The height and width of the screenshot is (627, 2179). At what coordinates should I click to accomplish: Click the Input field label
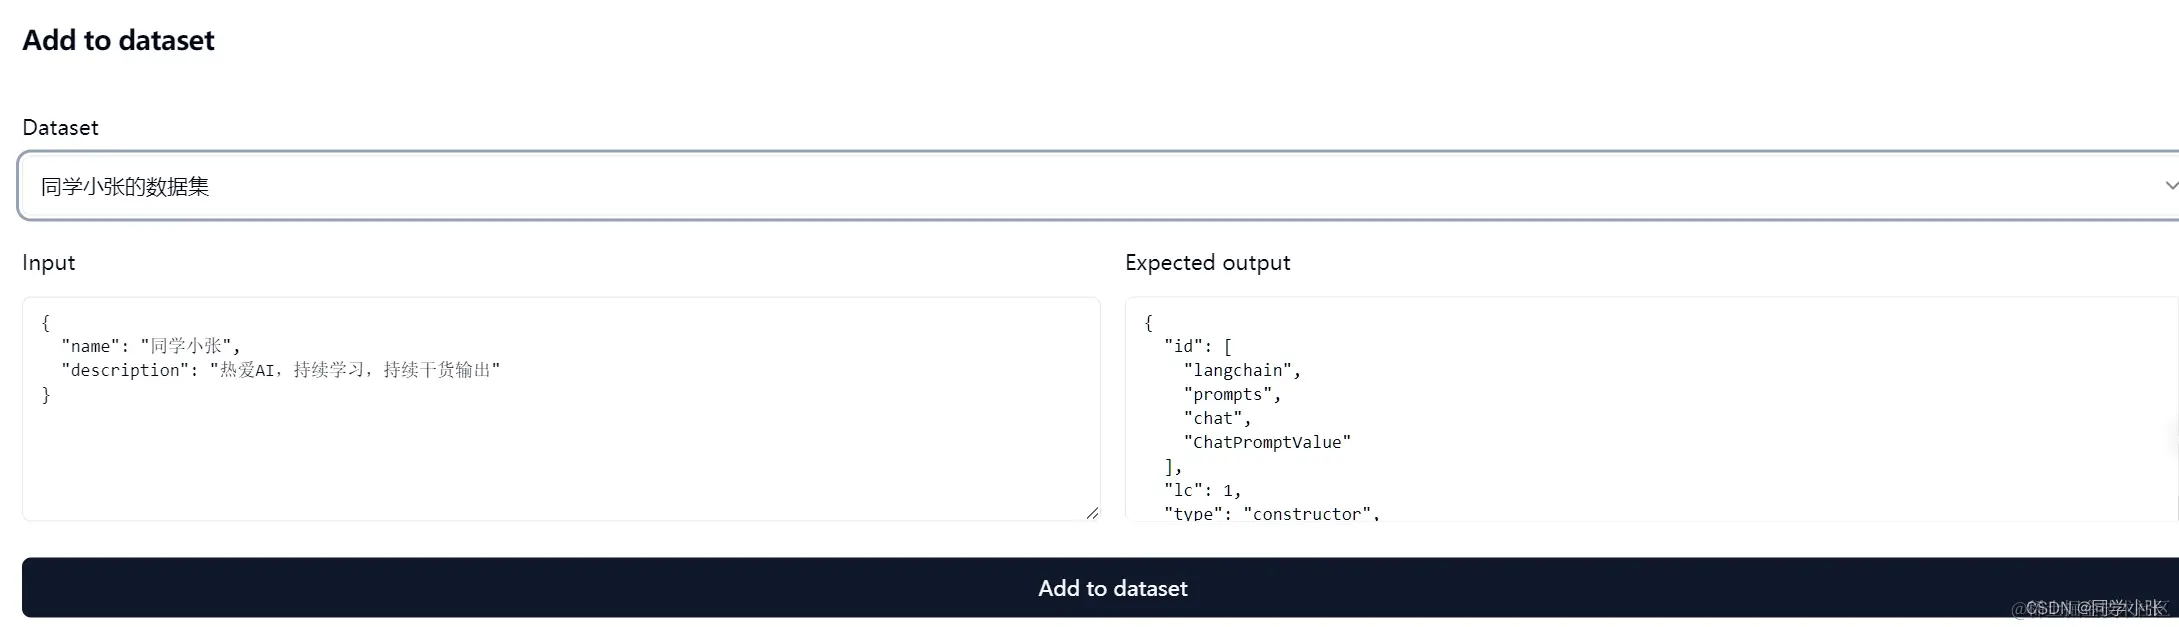click(48, 263)
